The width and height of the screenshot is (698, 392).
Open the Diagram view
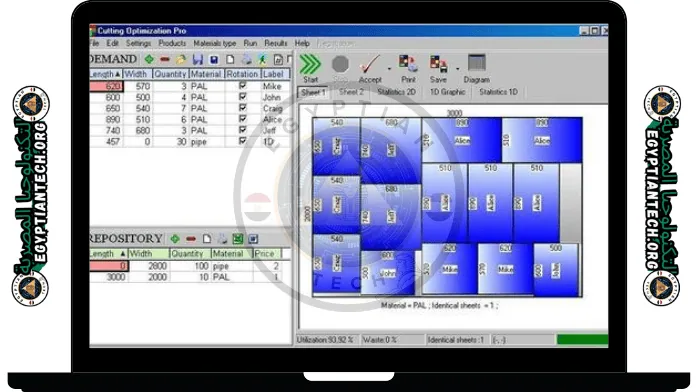click(x=476, y=69)
